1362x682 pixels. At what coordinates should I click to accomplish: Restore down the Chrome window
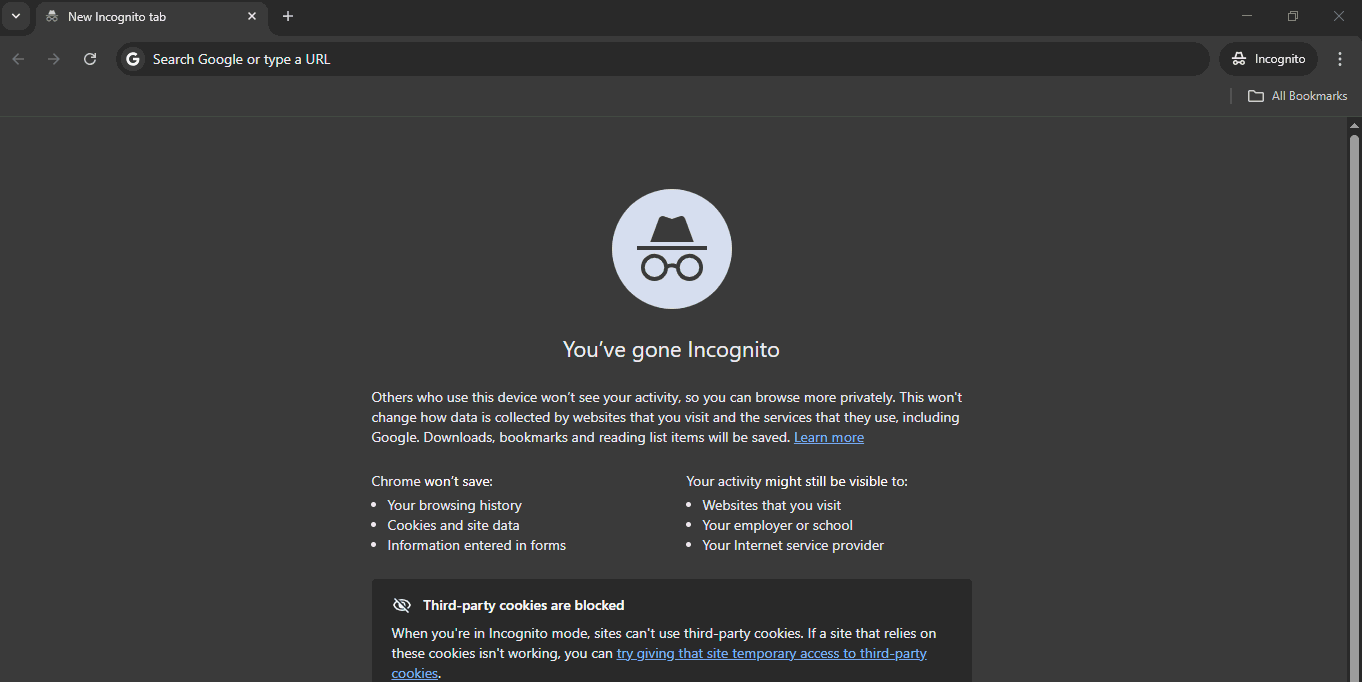coord(1292,16)
